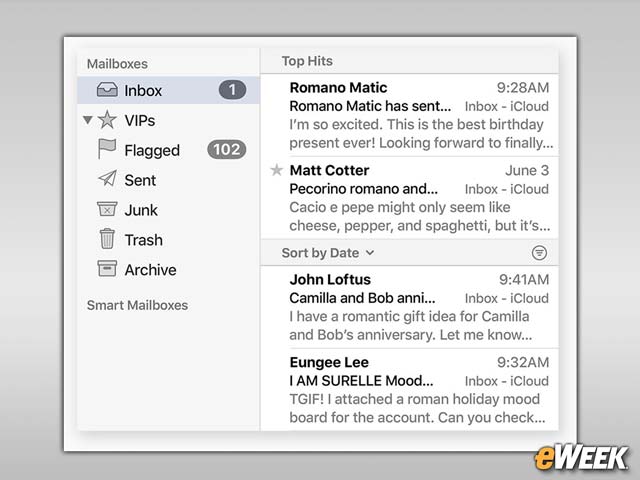Click subject 'Romano Matic has sent...'
The image size is (640, 480).
pyautogui.click(x=370, y=106)
